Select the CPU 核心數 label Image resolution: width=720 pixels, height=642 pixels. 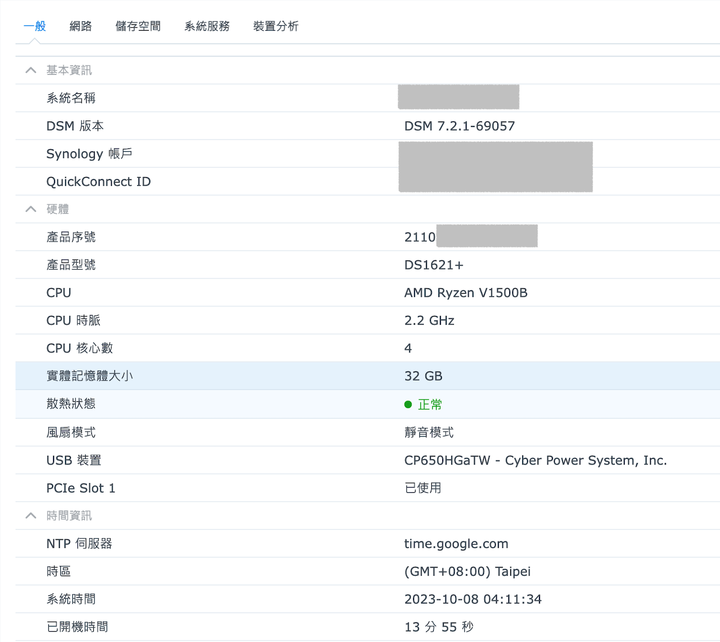tap(79, 349)
